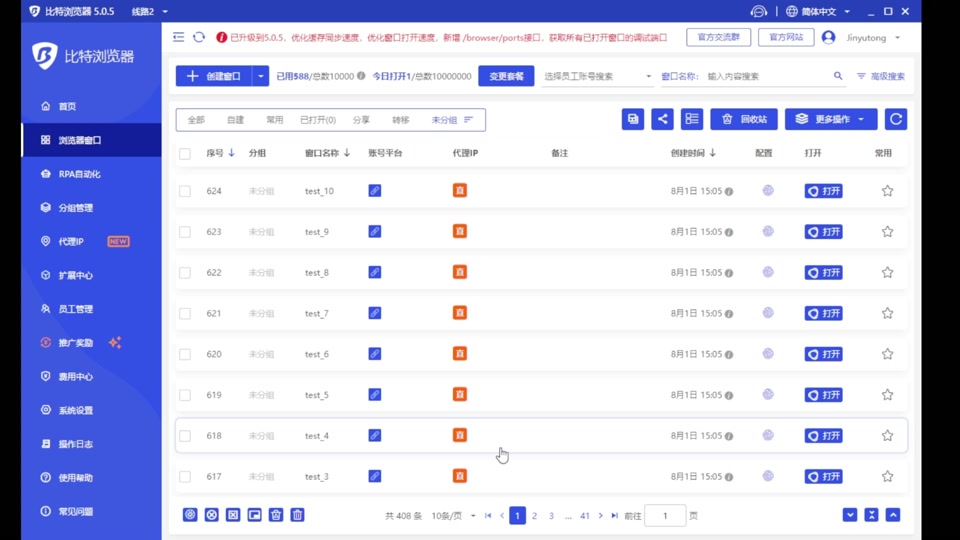Switch to the Ungrouped tab
This screenshot has height=540, width=960.
[x=444, y=120]
